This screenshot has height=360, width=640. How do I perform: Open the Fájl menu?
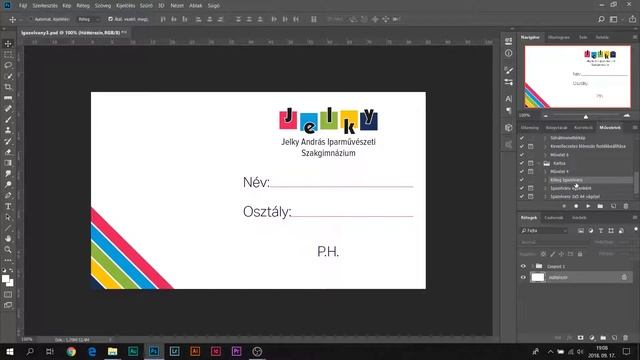(23, 6)
